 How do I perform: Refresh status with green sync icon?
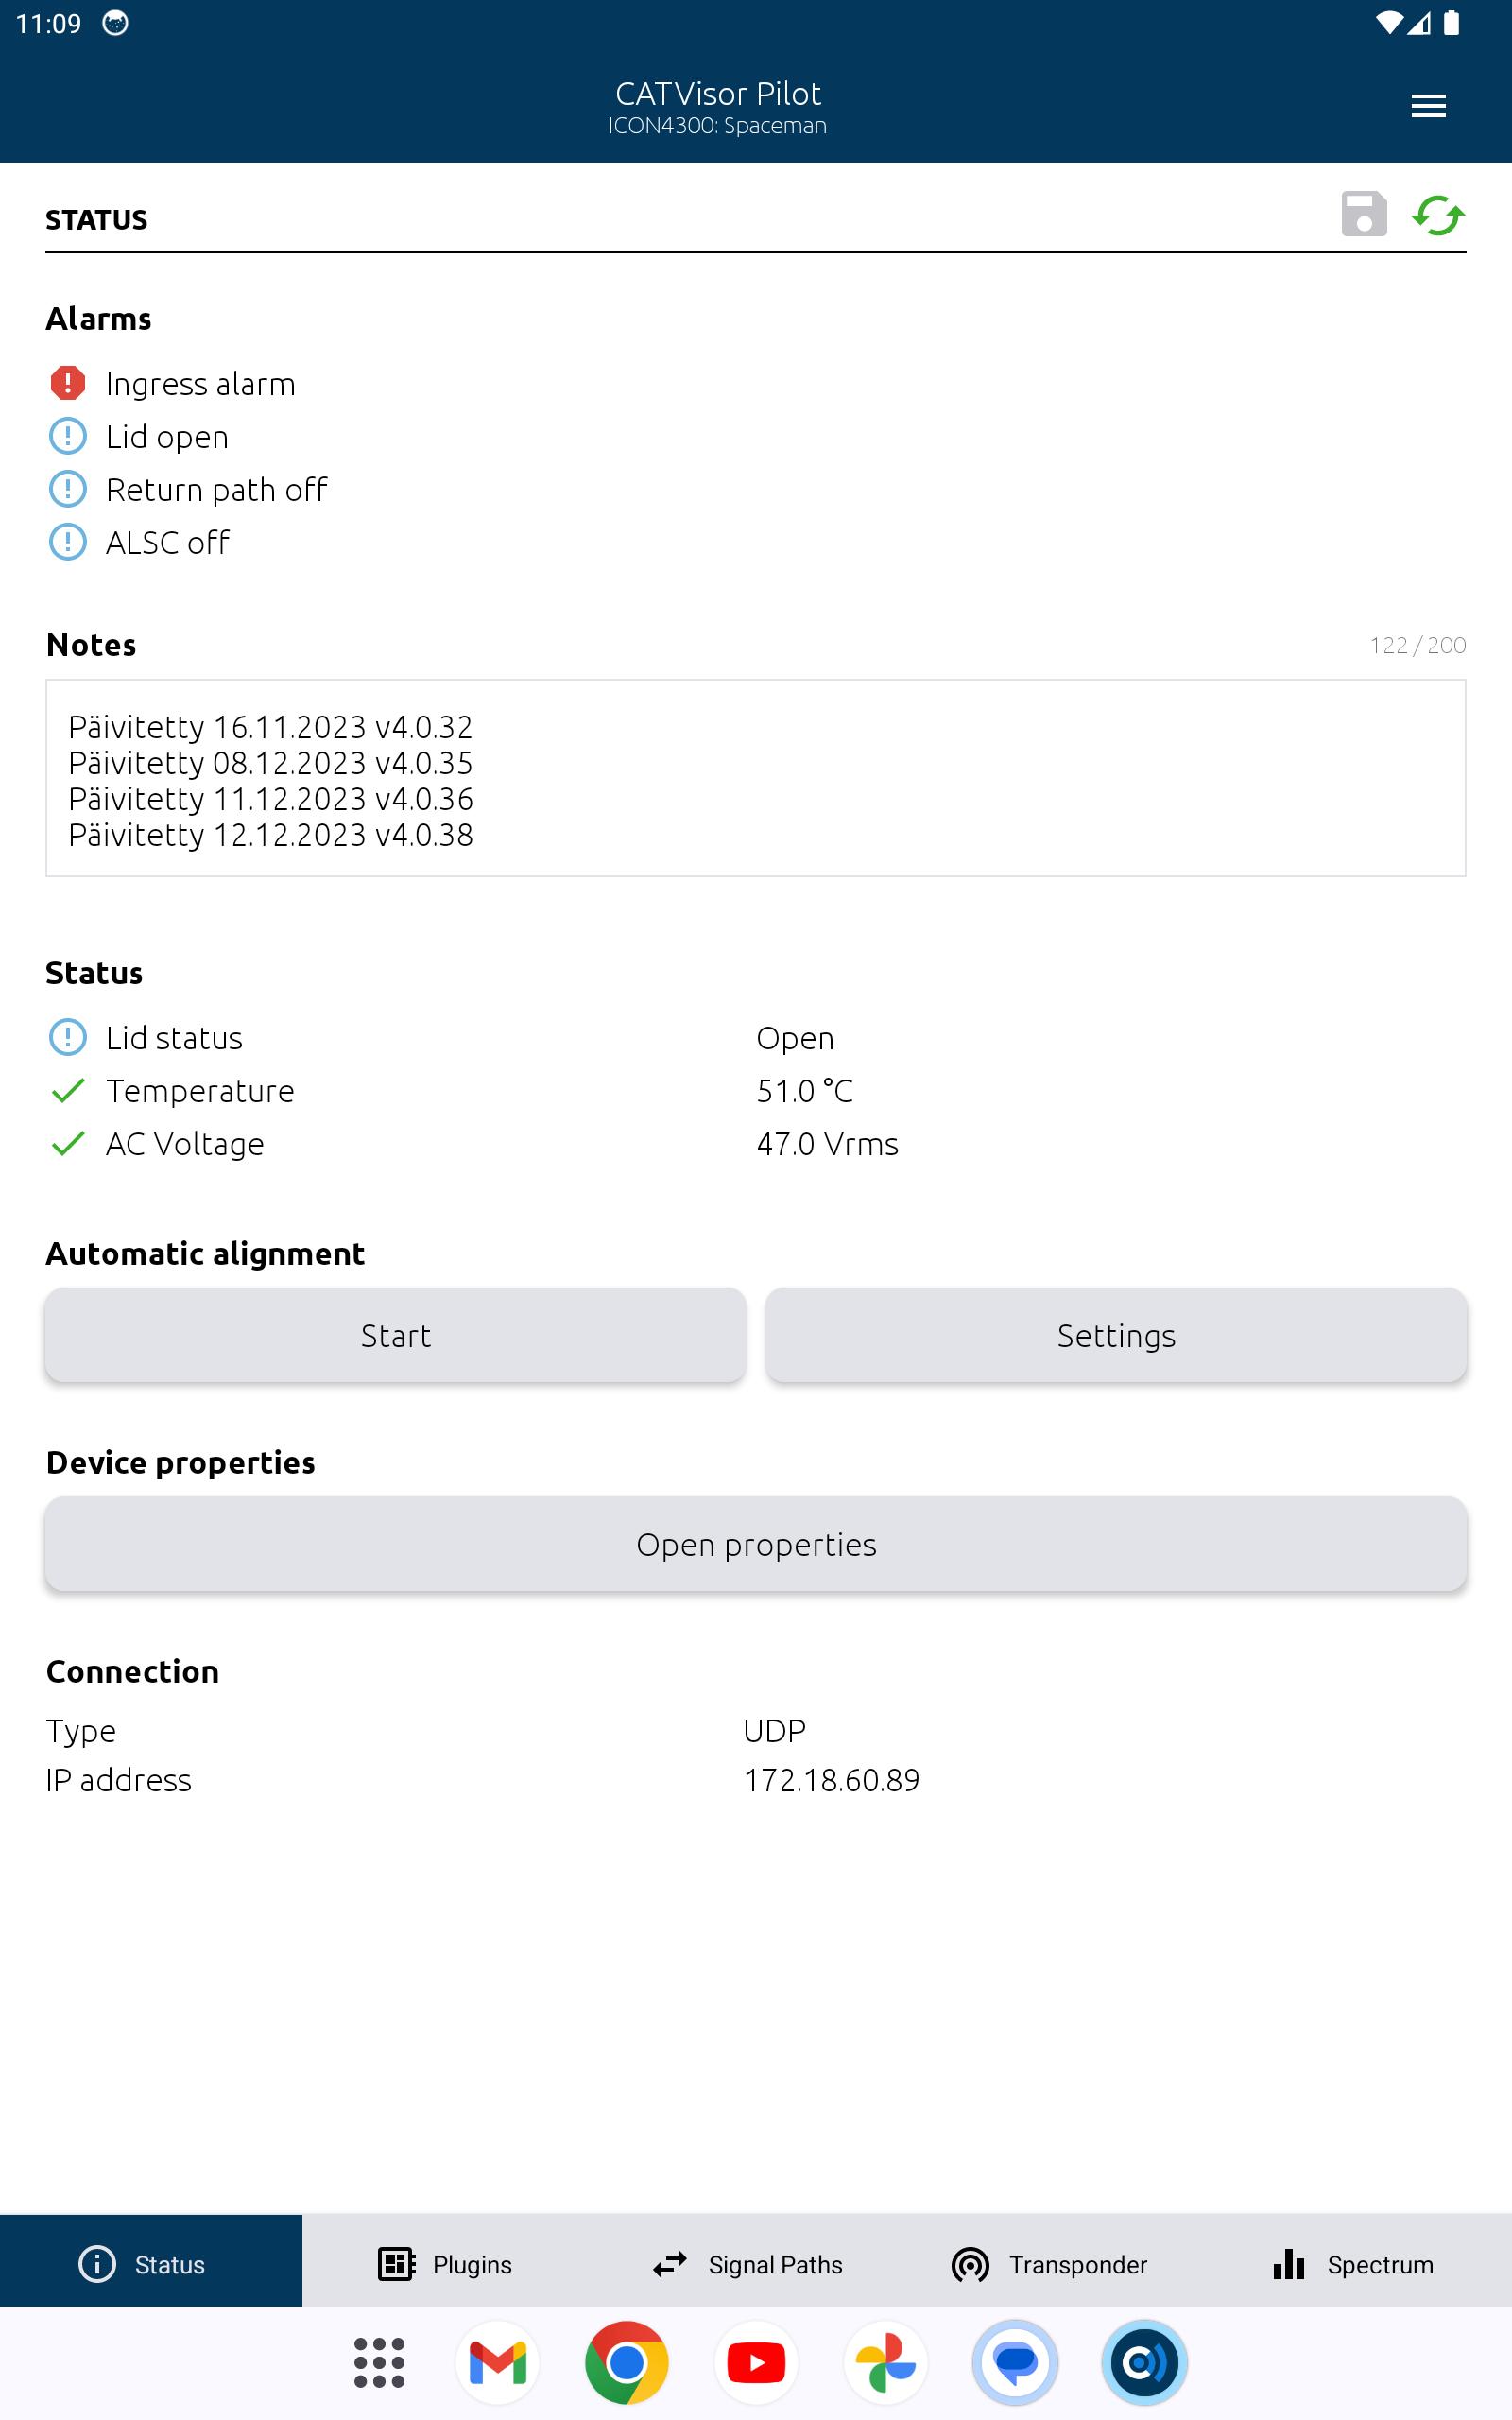[x=1438, y=215]
